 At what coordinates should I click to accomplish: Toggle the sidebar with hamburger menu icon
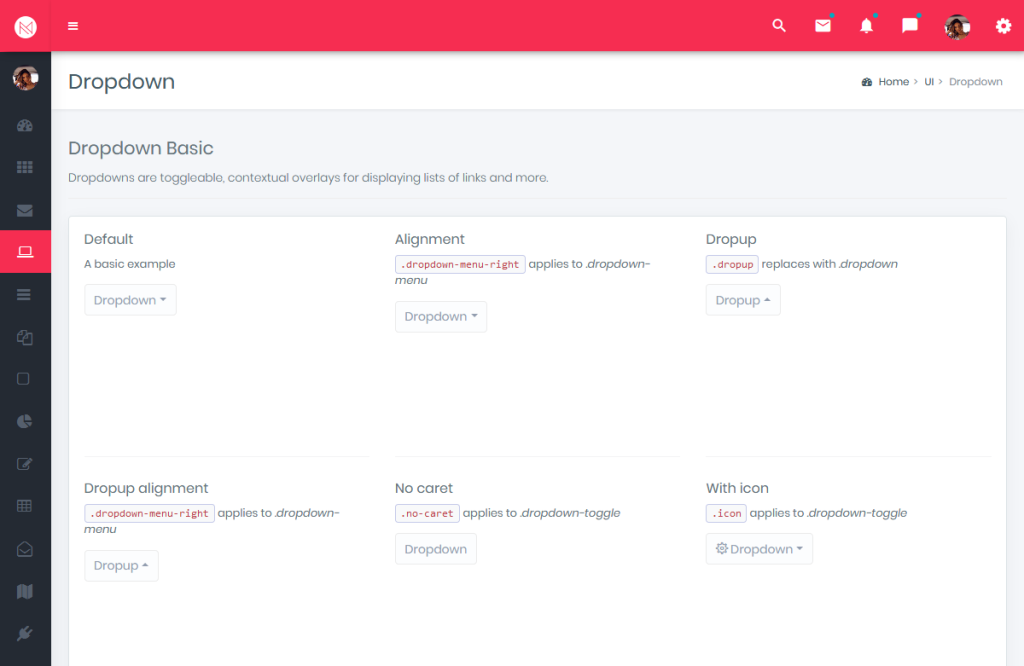pyautogui.click(x=73, y=26)
